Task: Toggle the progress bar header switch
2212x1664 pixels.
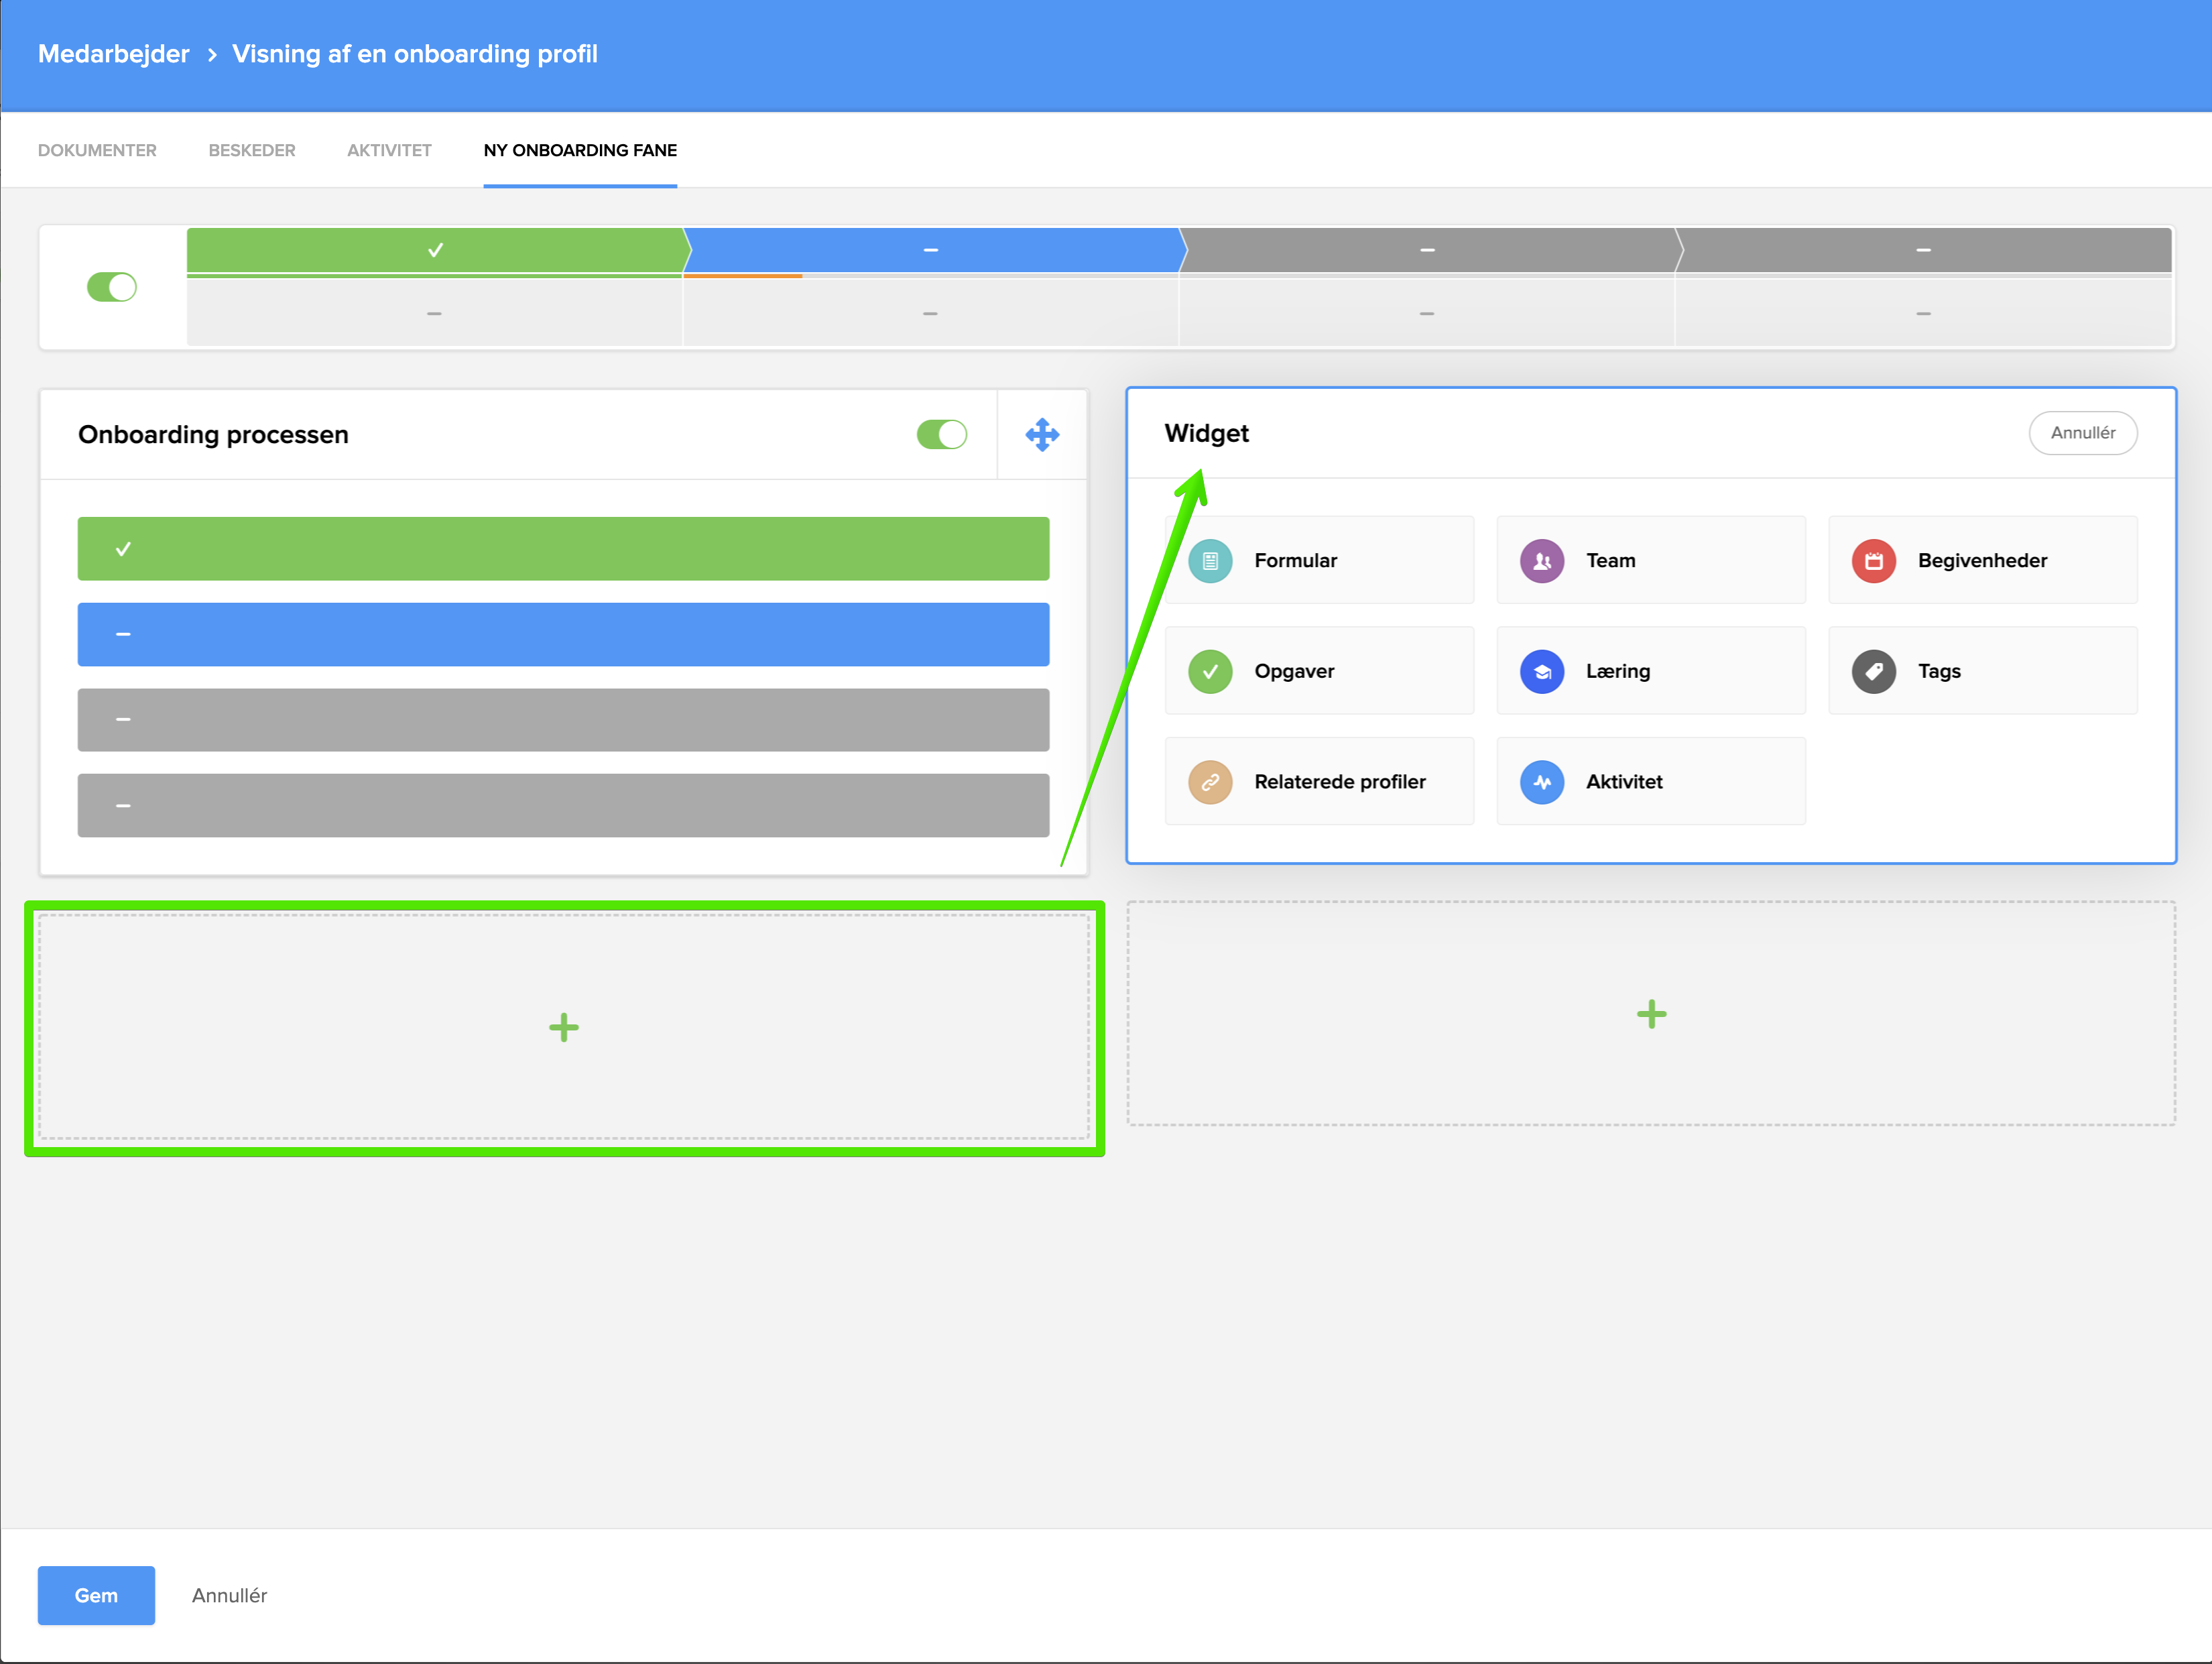Action: pyautogui.click(x=111, y=288)
